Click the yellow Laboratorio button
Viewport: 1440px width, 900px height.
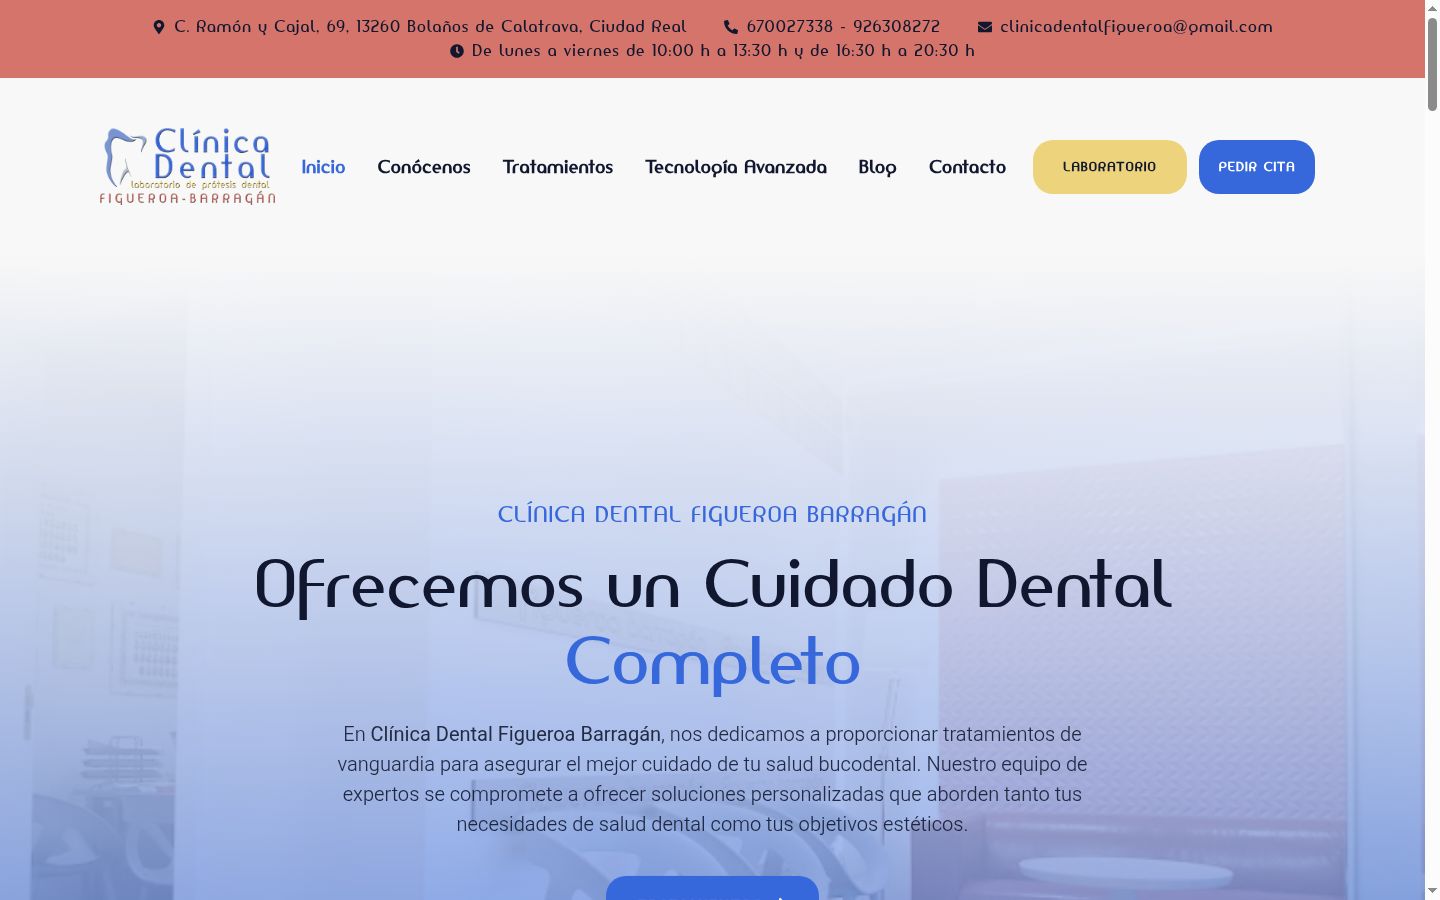[x=1110, y=167]
